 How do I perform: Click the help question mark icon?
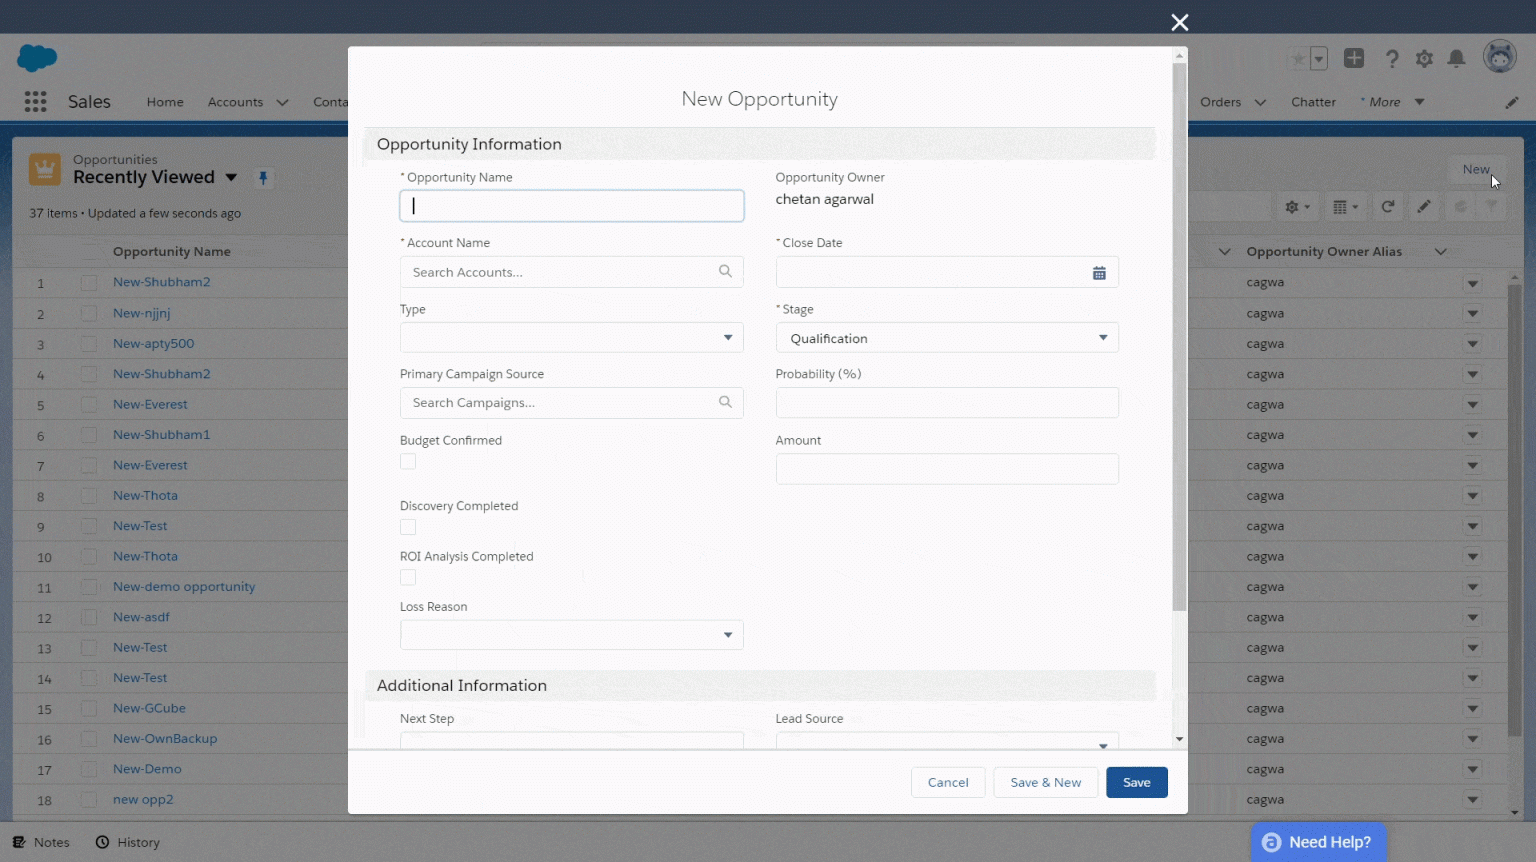tap(1391, 59)
